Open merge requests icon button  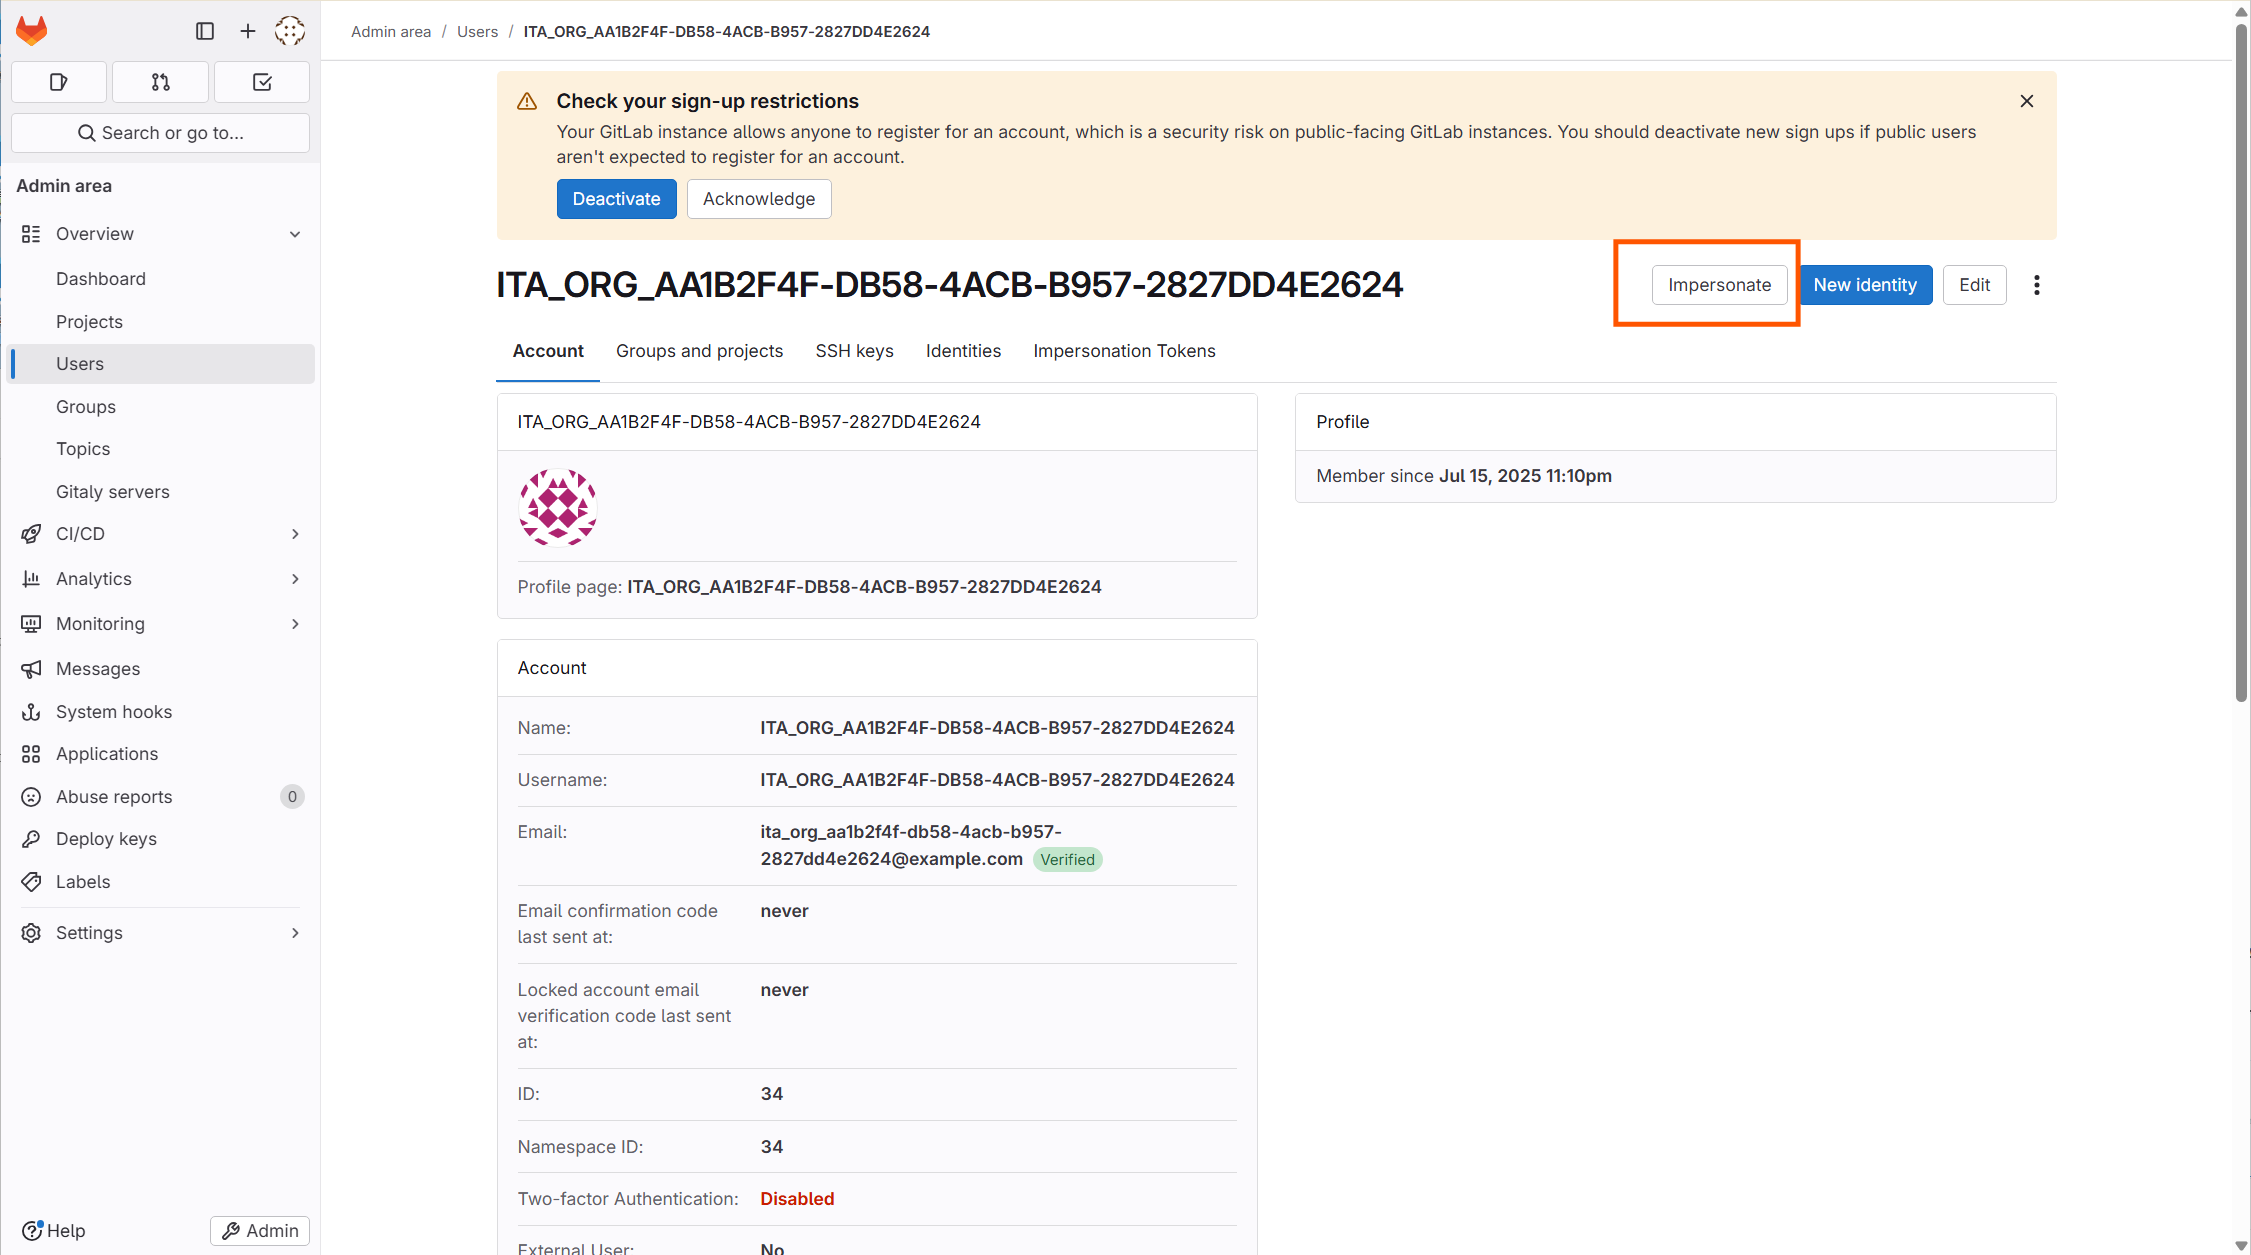point(160,82)
